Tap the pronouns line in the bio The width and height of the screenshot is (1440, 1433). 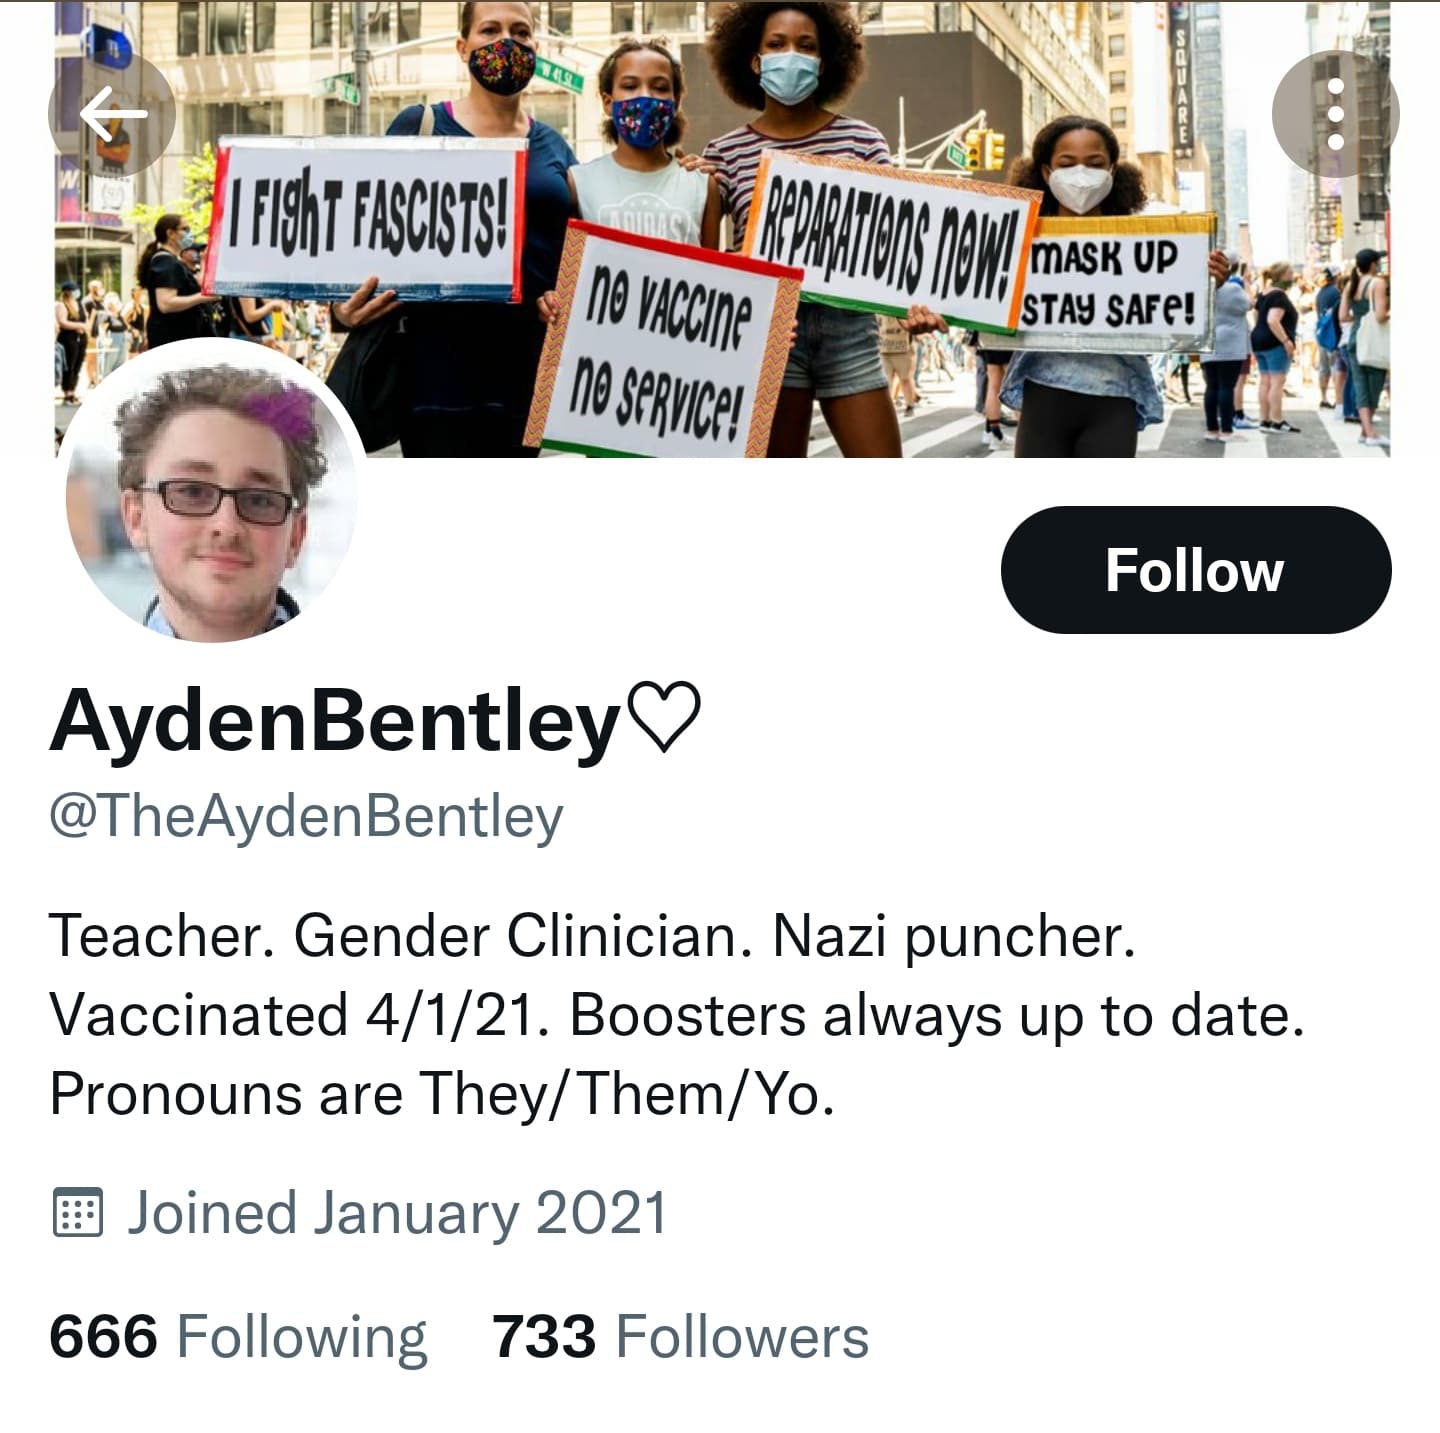click(442, 1094)
